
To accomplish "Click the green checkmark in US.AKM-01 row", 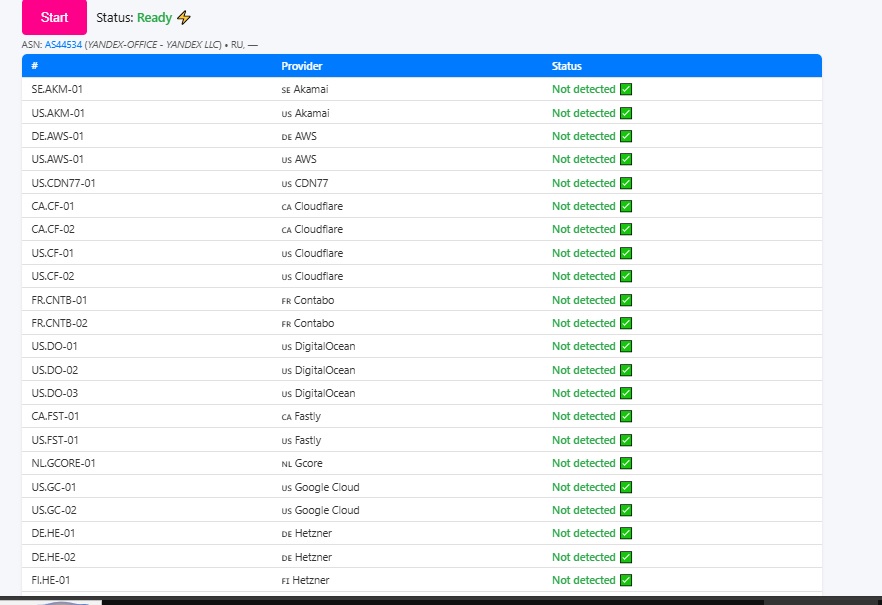I will pos(626,113).
